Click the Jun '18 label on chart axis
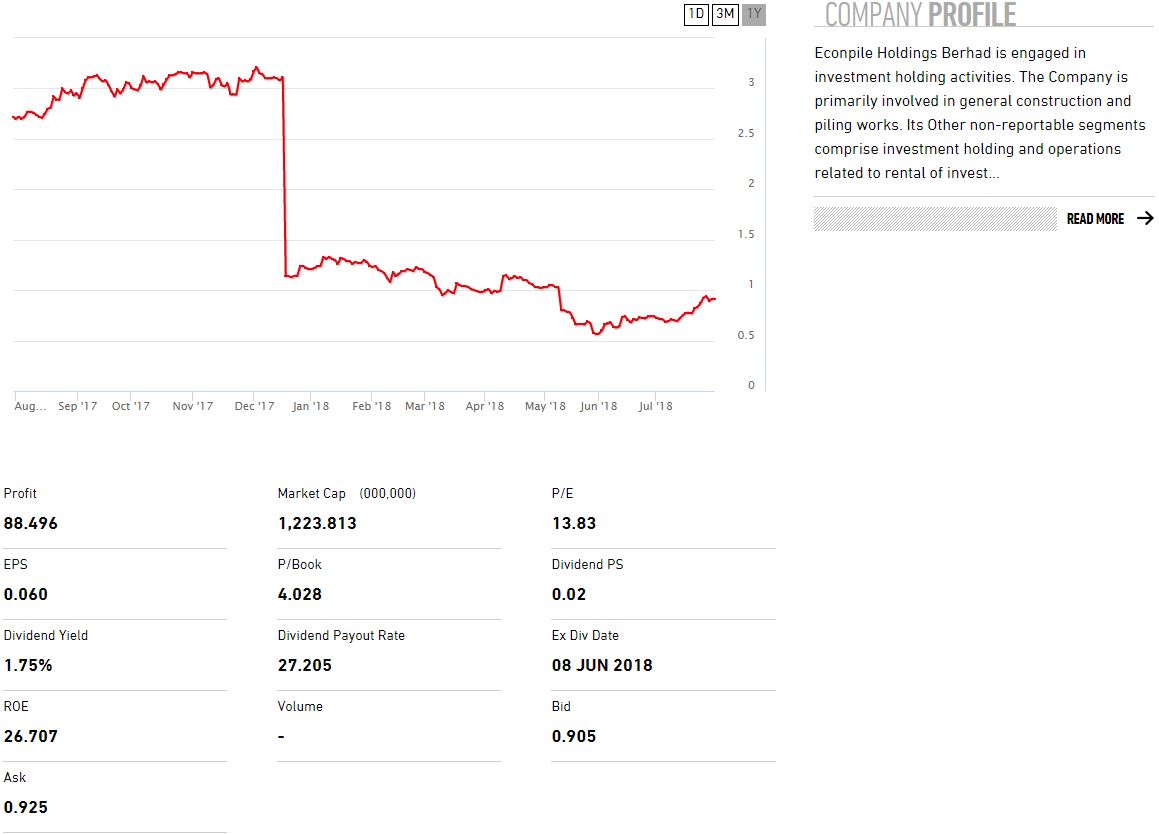Image resolution: width=1159 pixels, height=834 pixels. 598,406
